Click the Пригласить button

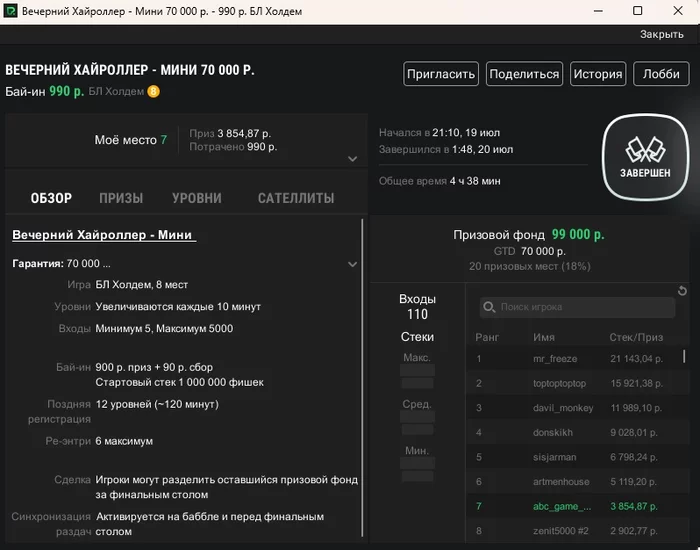pyautogui.click(x=441, y=74)
